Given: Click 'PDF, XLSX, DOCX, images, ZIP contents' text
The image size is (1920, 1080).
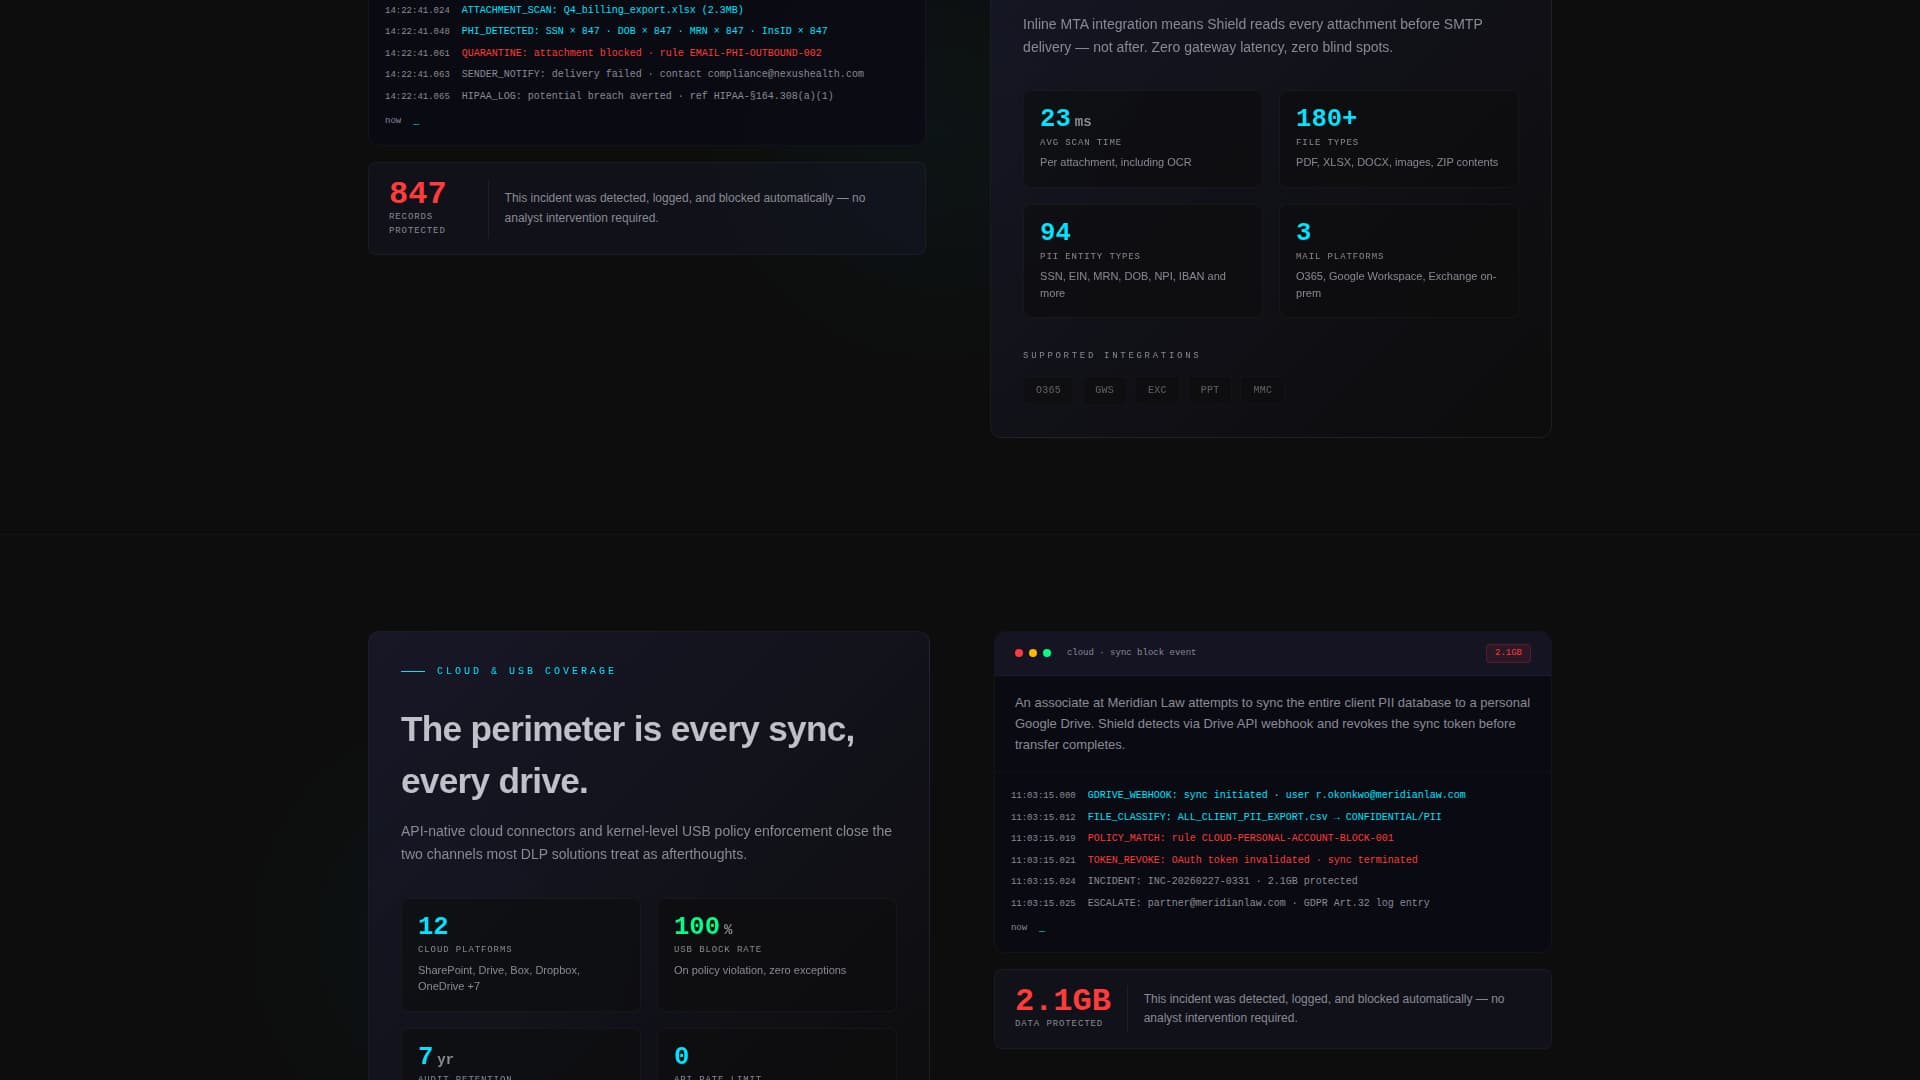Looking at the screenshot, I should coord(1397,162).
